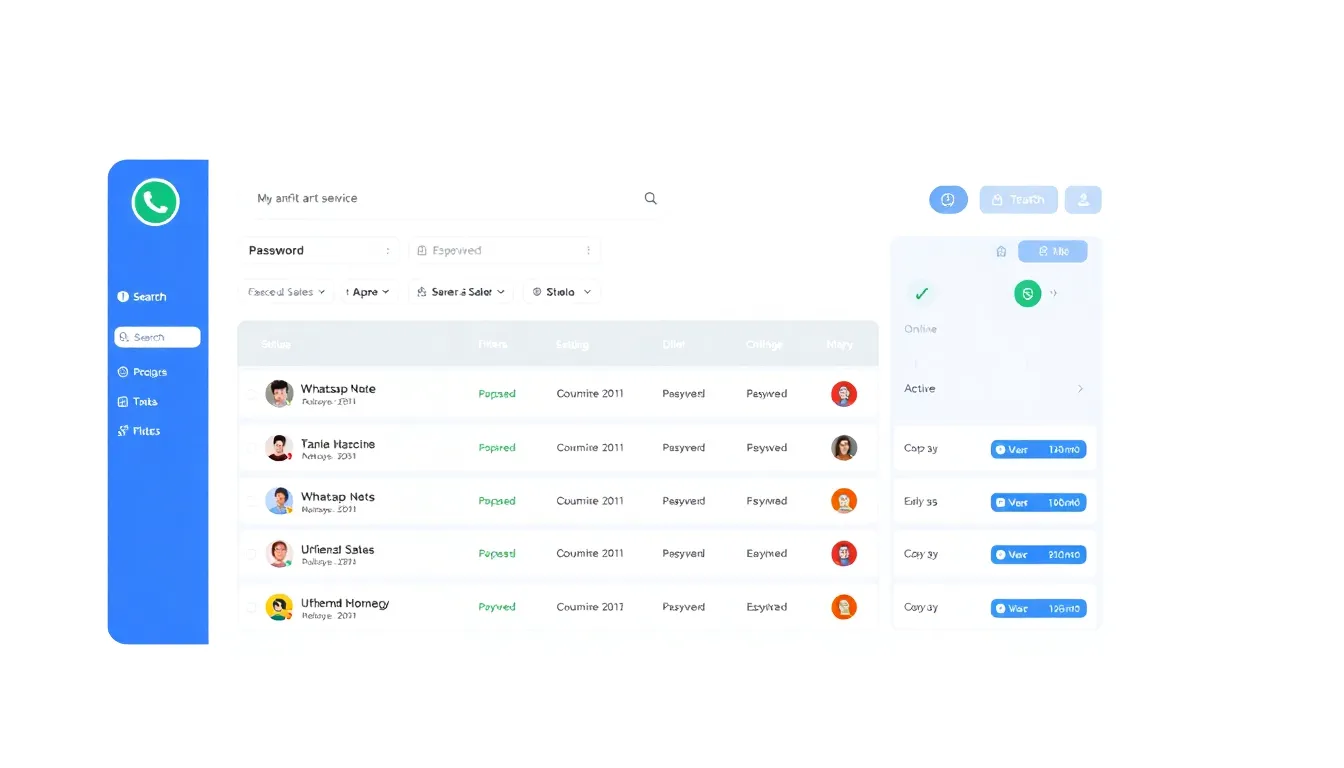
Task: Click the green phone logo in the sidebar
Action: [155, 202]
